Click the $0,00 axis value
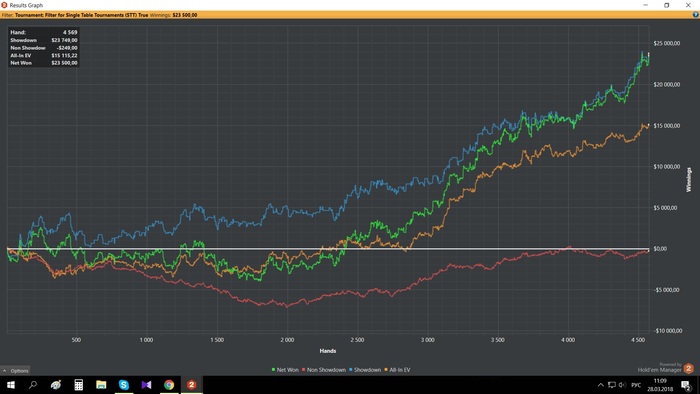700x394 pixels. pos(660,249)
